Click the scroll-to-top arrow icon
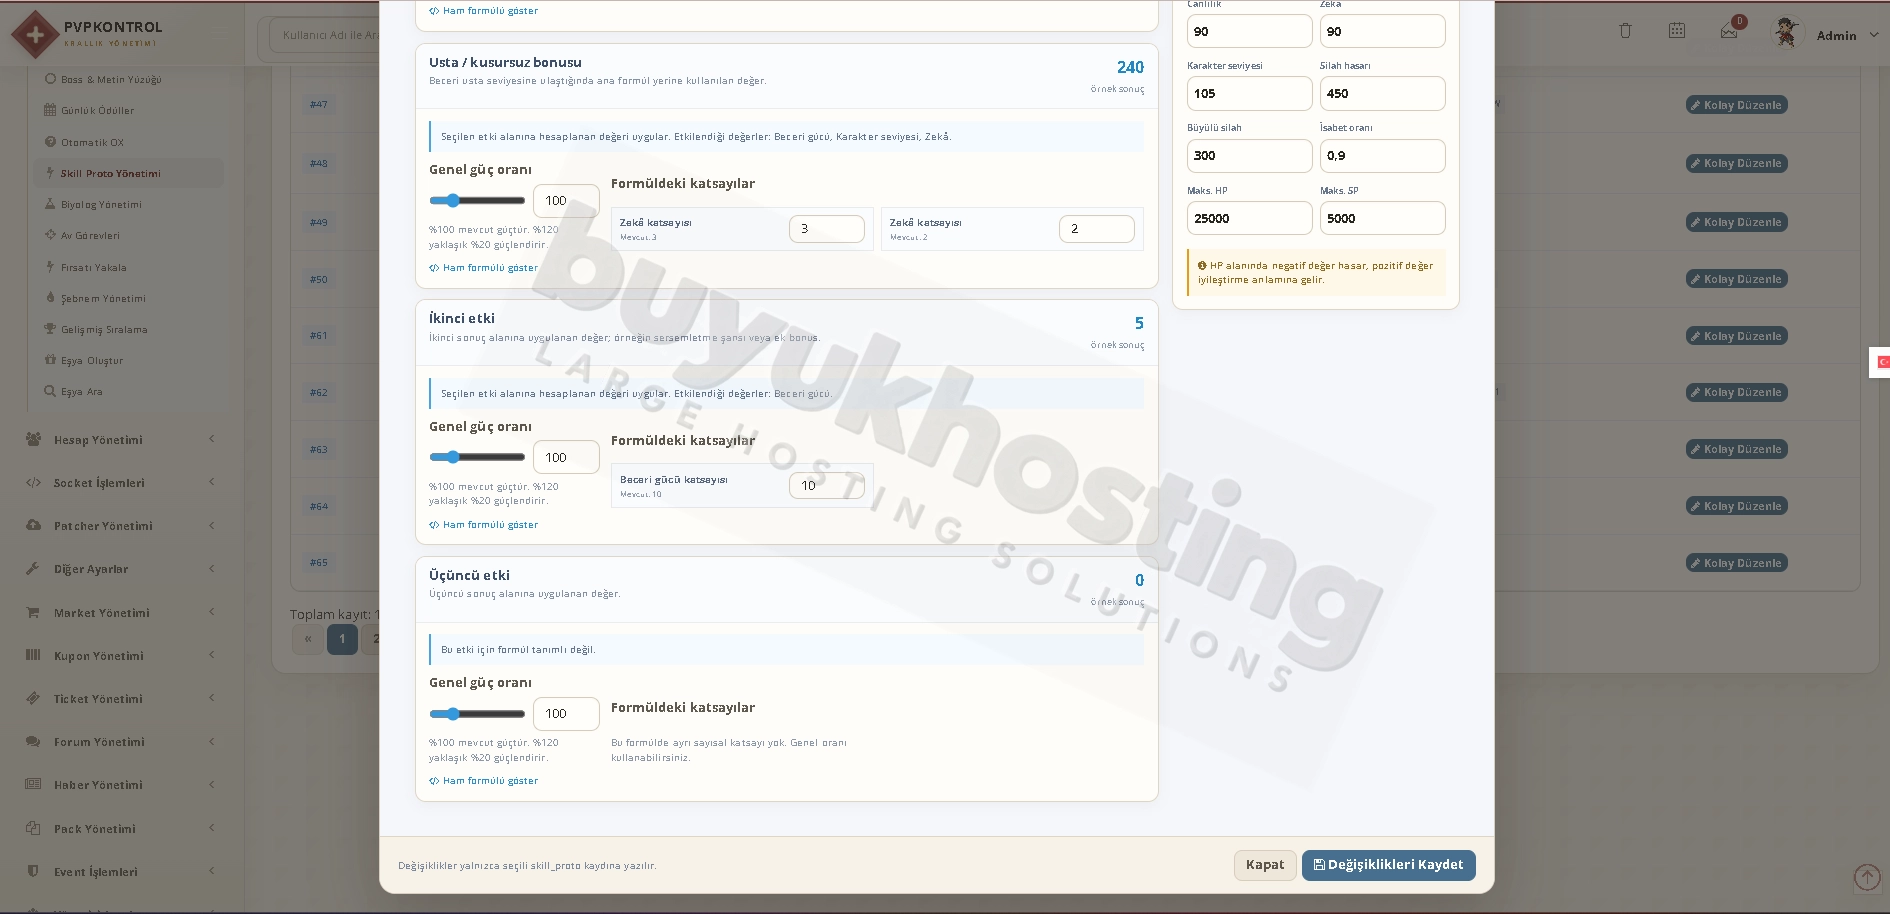Image resolution: width=1890 pixels, height=914 pixels. click(1867, 877)
